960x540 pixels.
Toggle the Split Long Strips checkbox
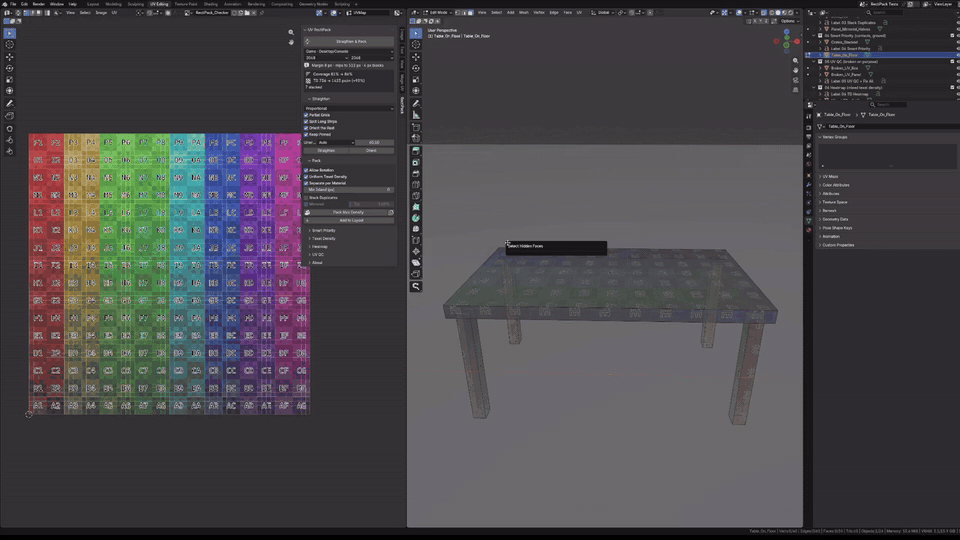click(306, 121)
